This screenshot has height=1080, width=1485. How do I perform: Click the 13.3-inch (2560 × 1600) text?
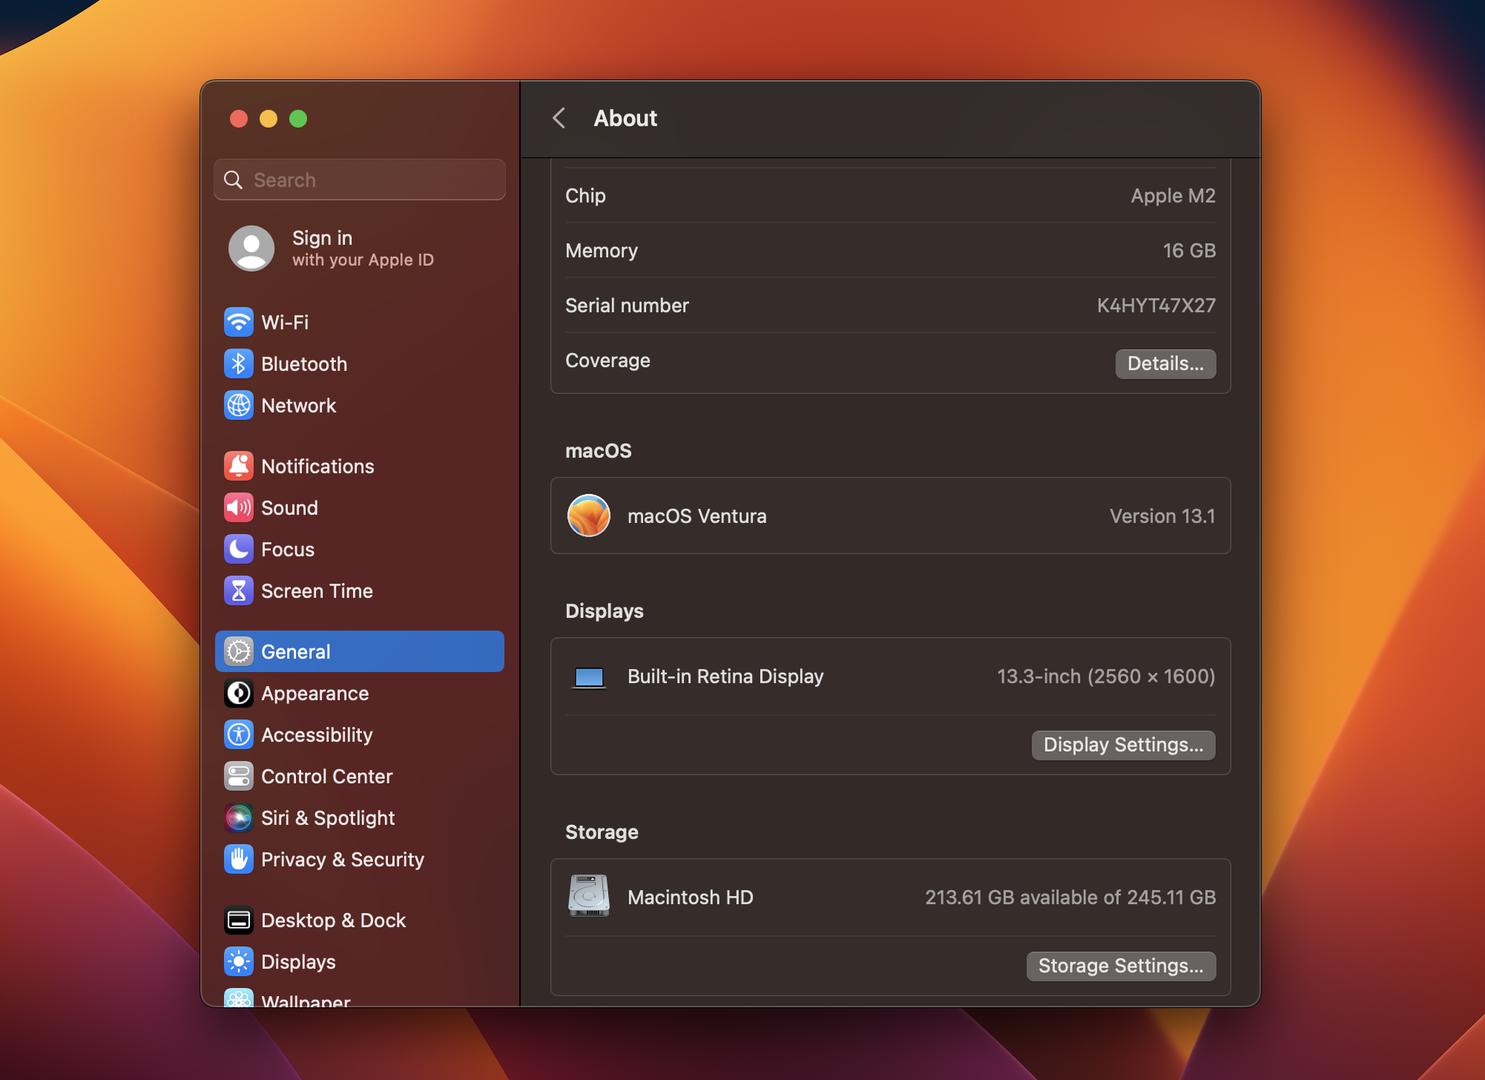pos(1106,677)
